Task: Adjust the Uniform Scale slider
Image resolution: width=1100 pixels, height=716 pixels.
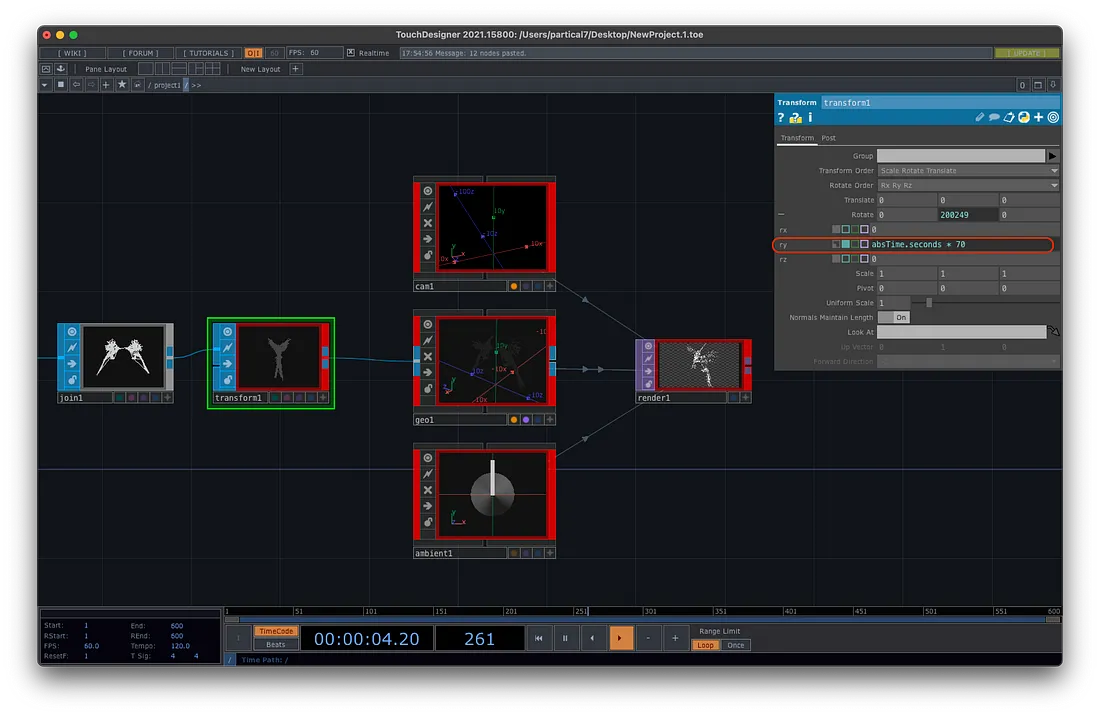Action: (x=929, y=302)
